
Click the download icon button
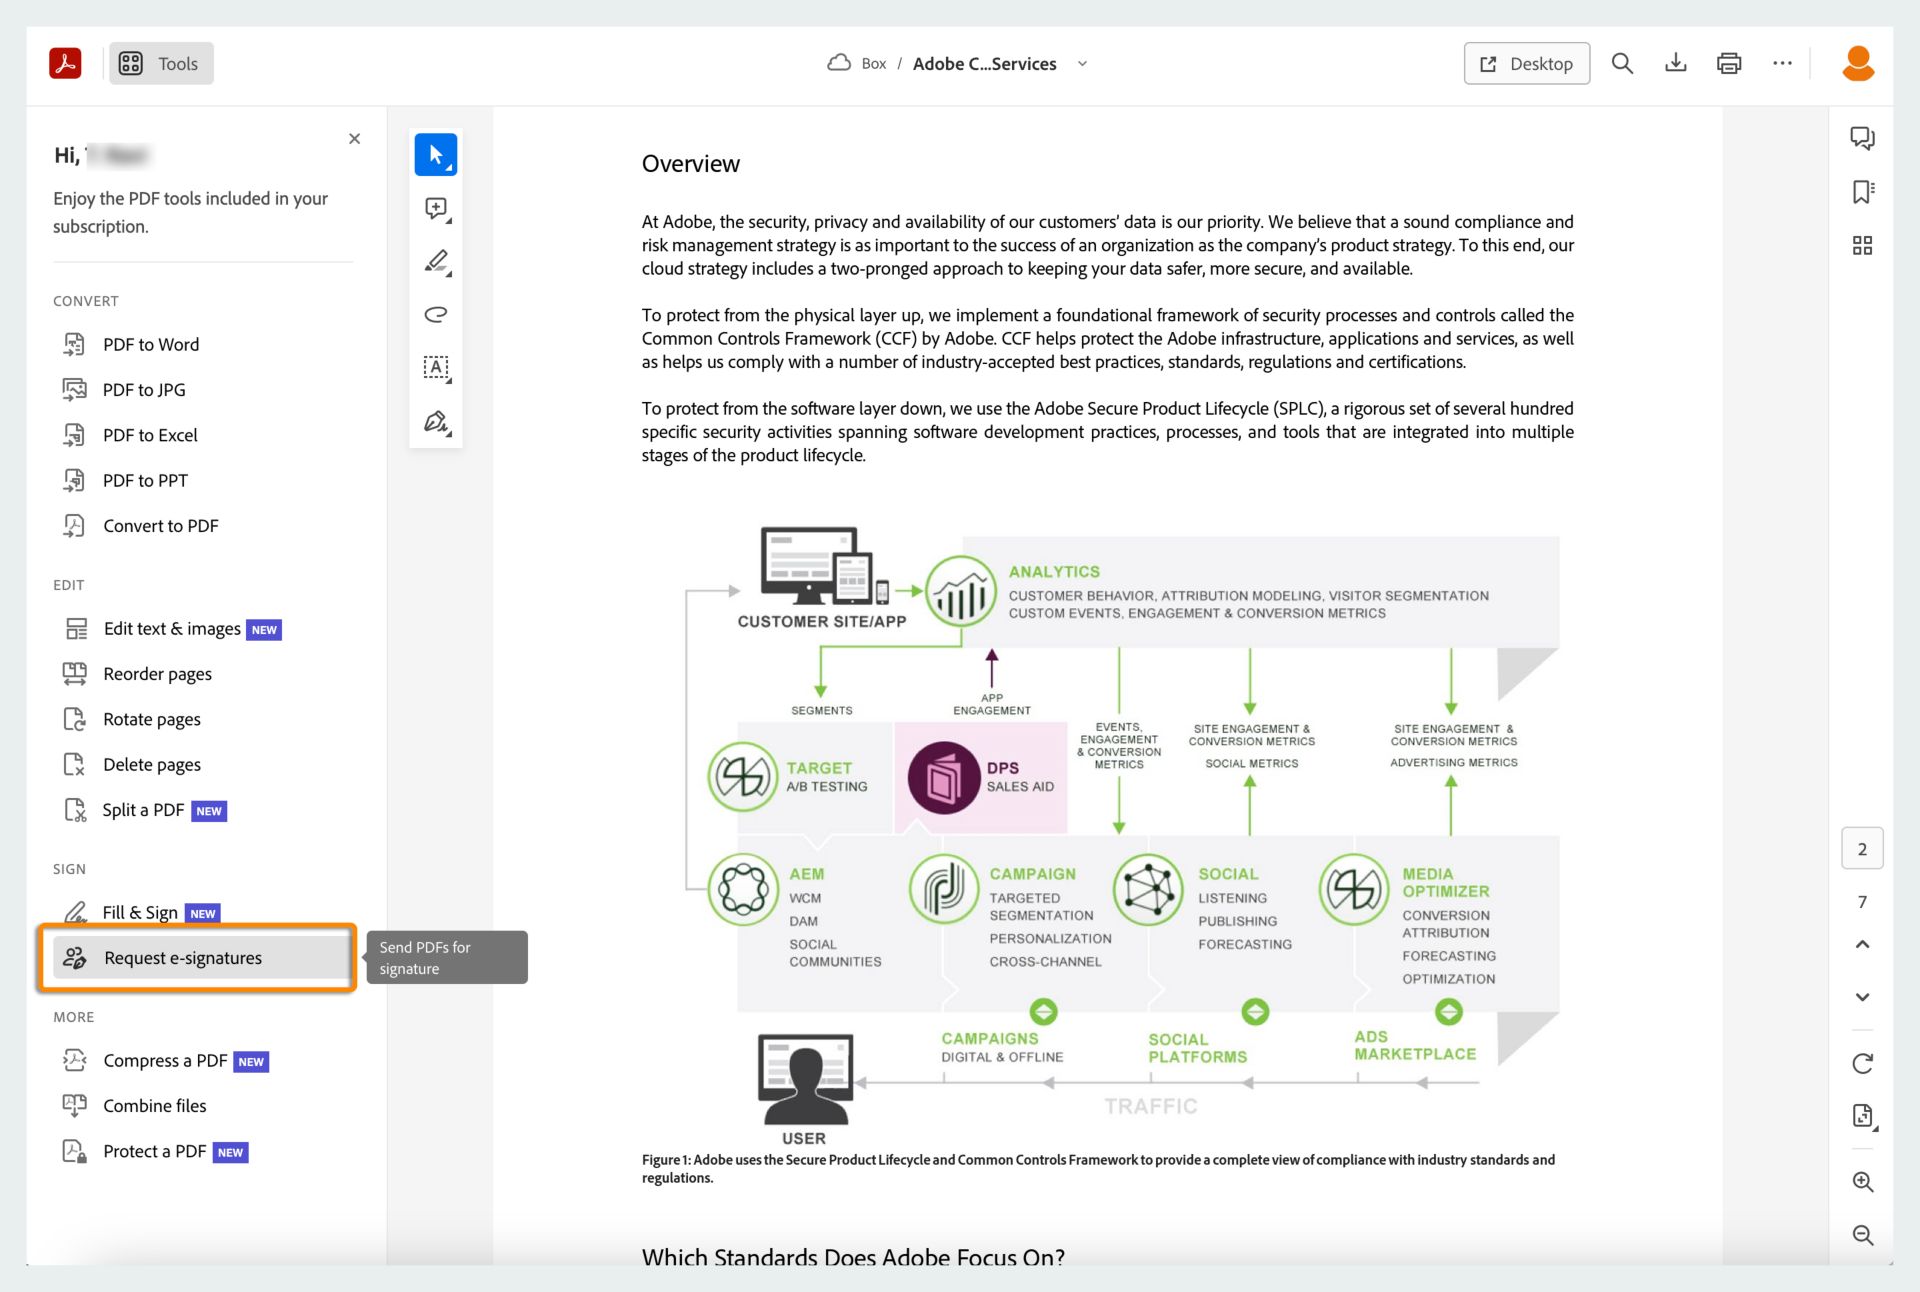[x=1675, y=63]
